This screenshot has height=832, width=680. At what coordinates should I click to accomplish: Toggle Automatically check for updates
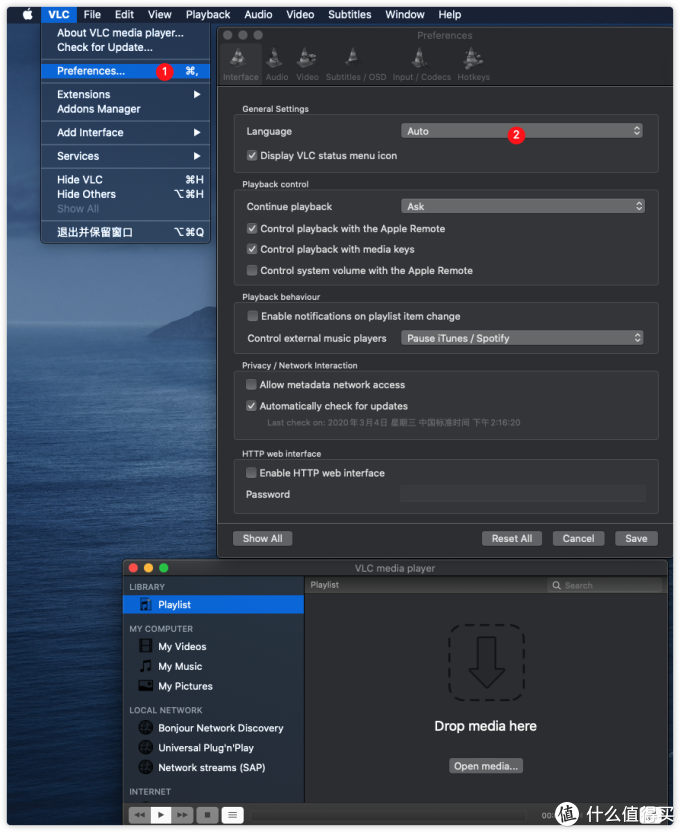click(x=251, y=406)
